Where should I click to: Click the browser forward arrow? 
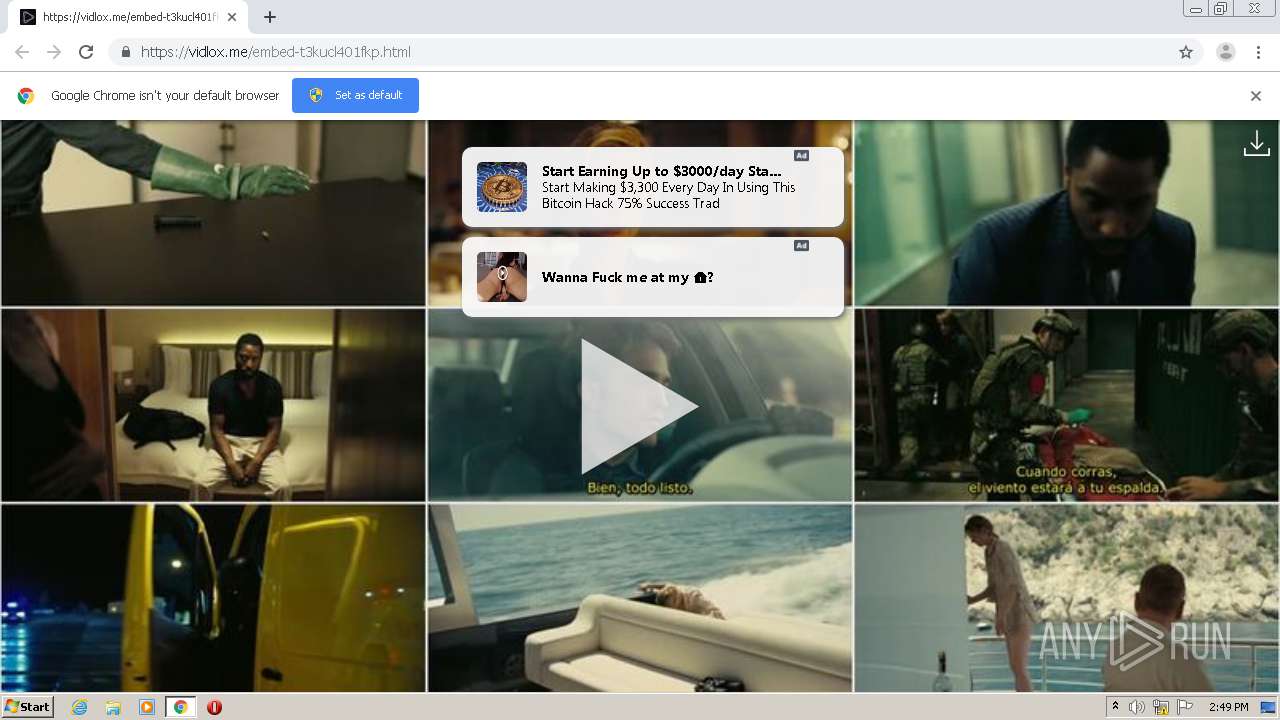[x=54, y=52]
